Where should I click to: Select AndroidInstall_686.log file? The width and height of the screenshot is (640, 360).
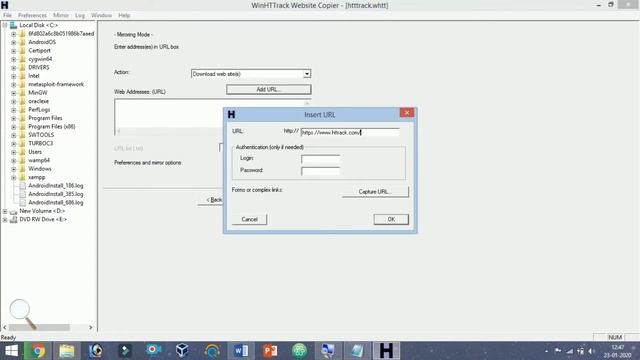pyautogui.click(x=56, y=202)
